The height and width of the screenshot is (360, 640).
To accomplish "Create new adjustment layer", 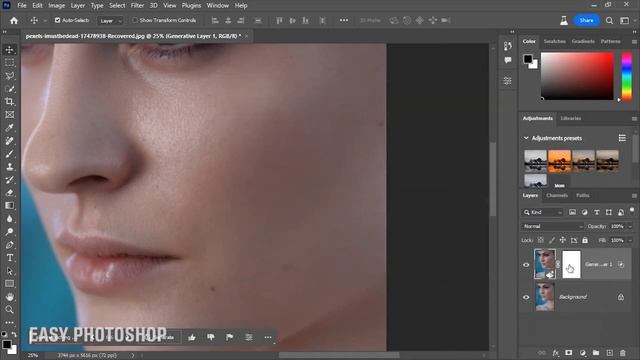I will click(582, 353).
